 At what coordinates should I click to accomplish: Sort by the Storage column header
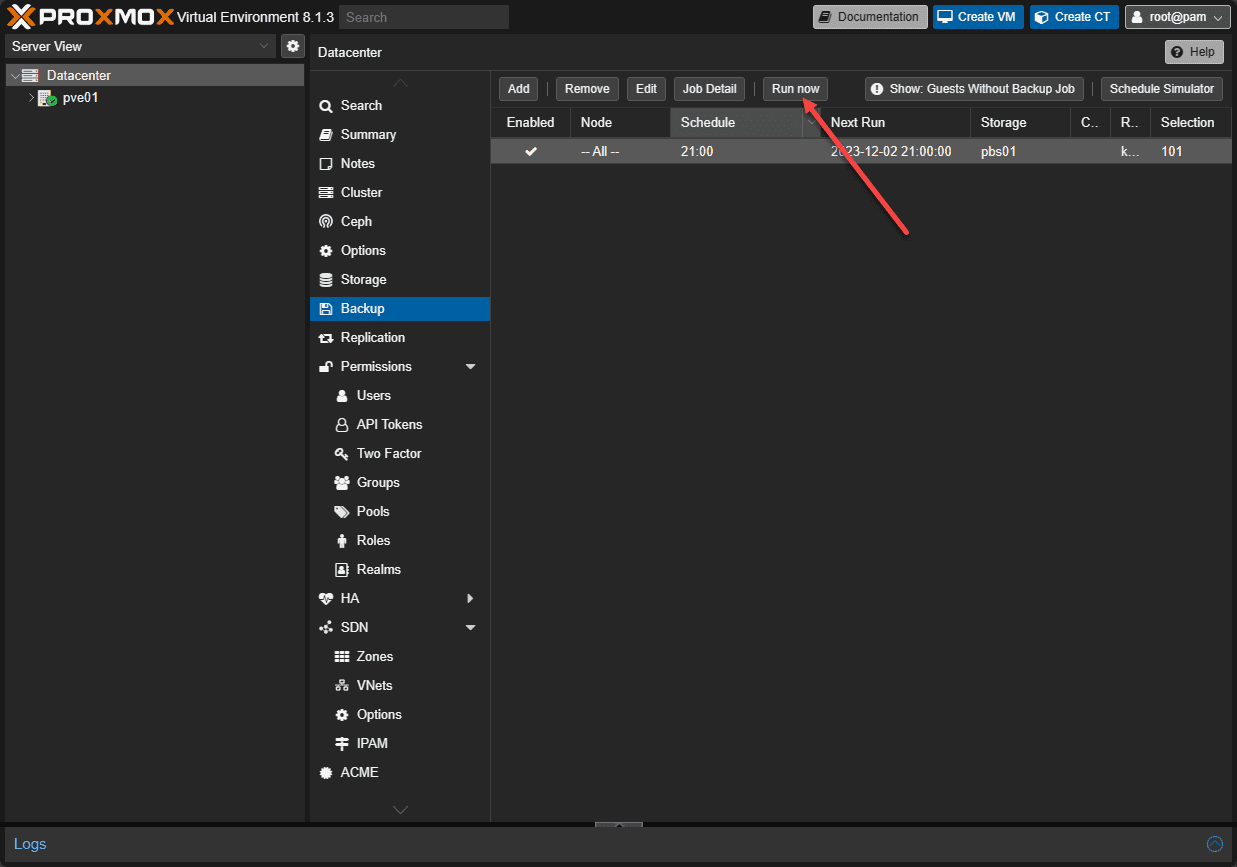coord(1019,123)
